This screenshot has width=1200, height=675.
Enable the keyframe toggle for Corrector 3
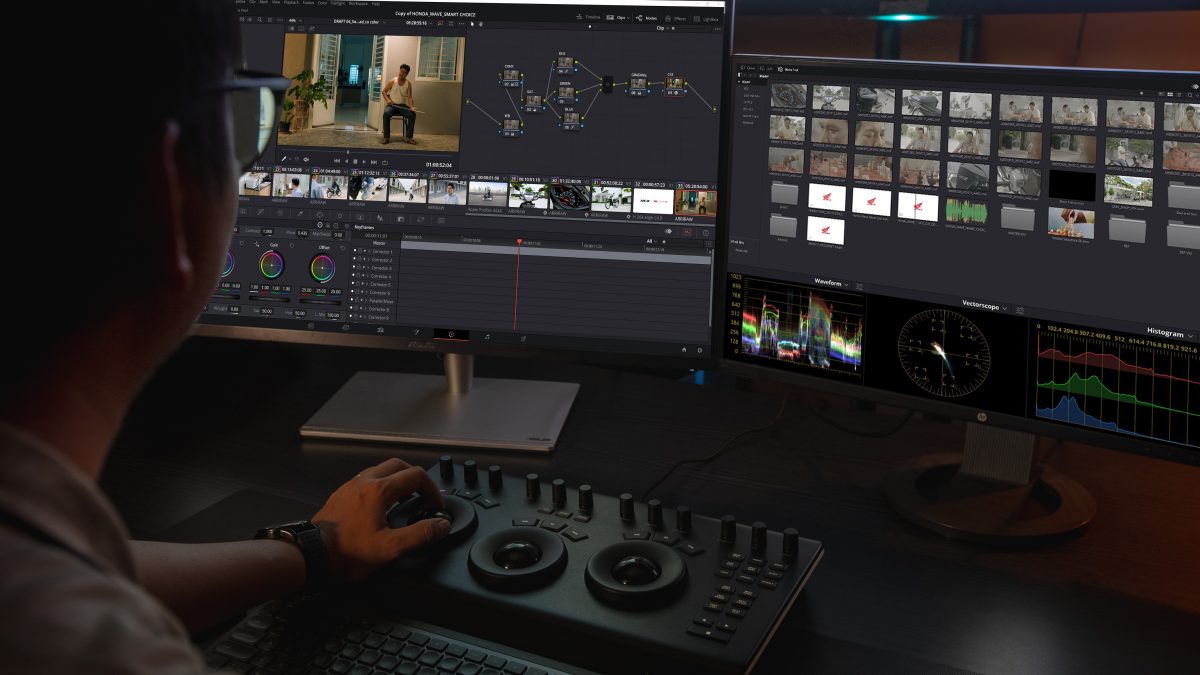[x=356, y=268]
